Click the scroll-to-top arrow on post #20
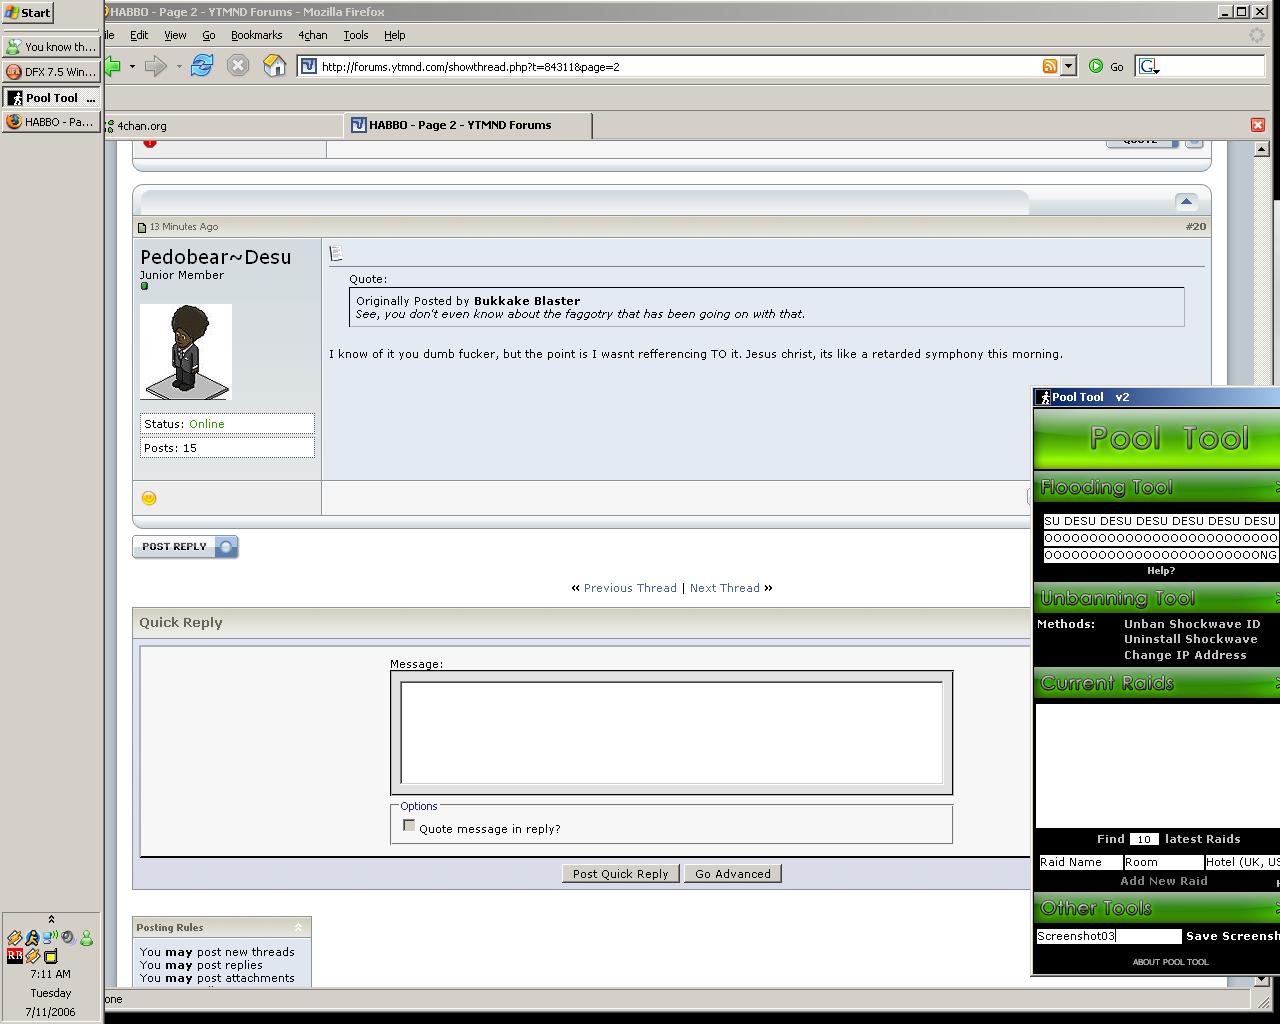1280x1024 pixels. (x=1186, y=201)
